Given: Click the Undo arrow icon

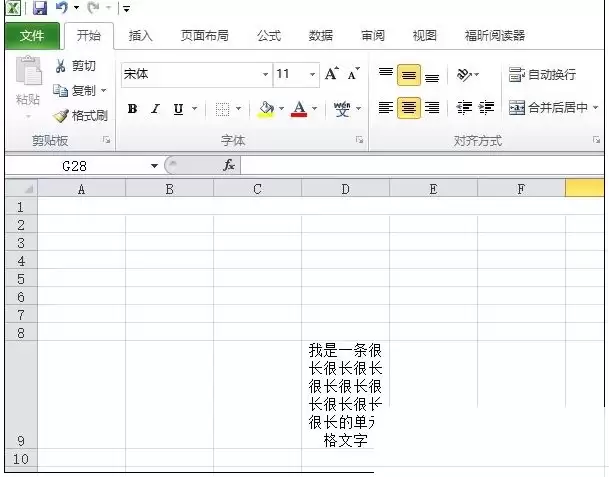Looking at the screenshot, I should (62, 7).
